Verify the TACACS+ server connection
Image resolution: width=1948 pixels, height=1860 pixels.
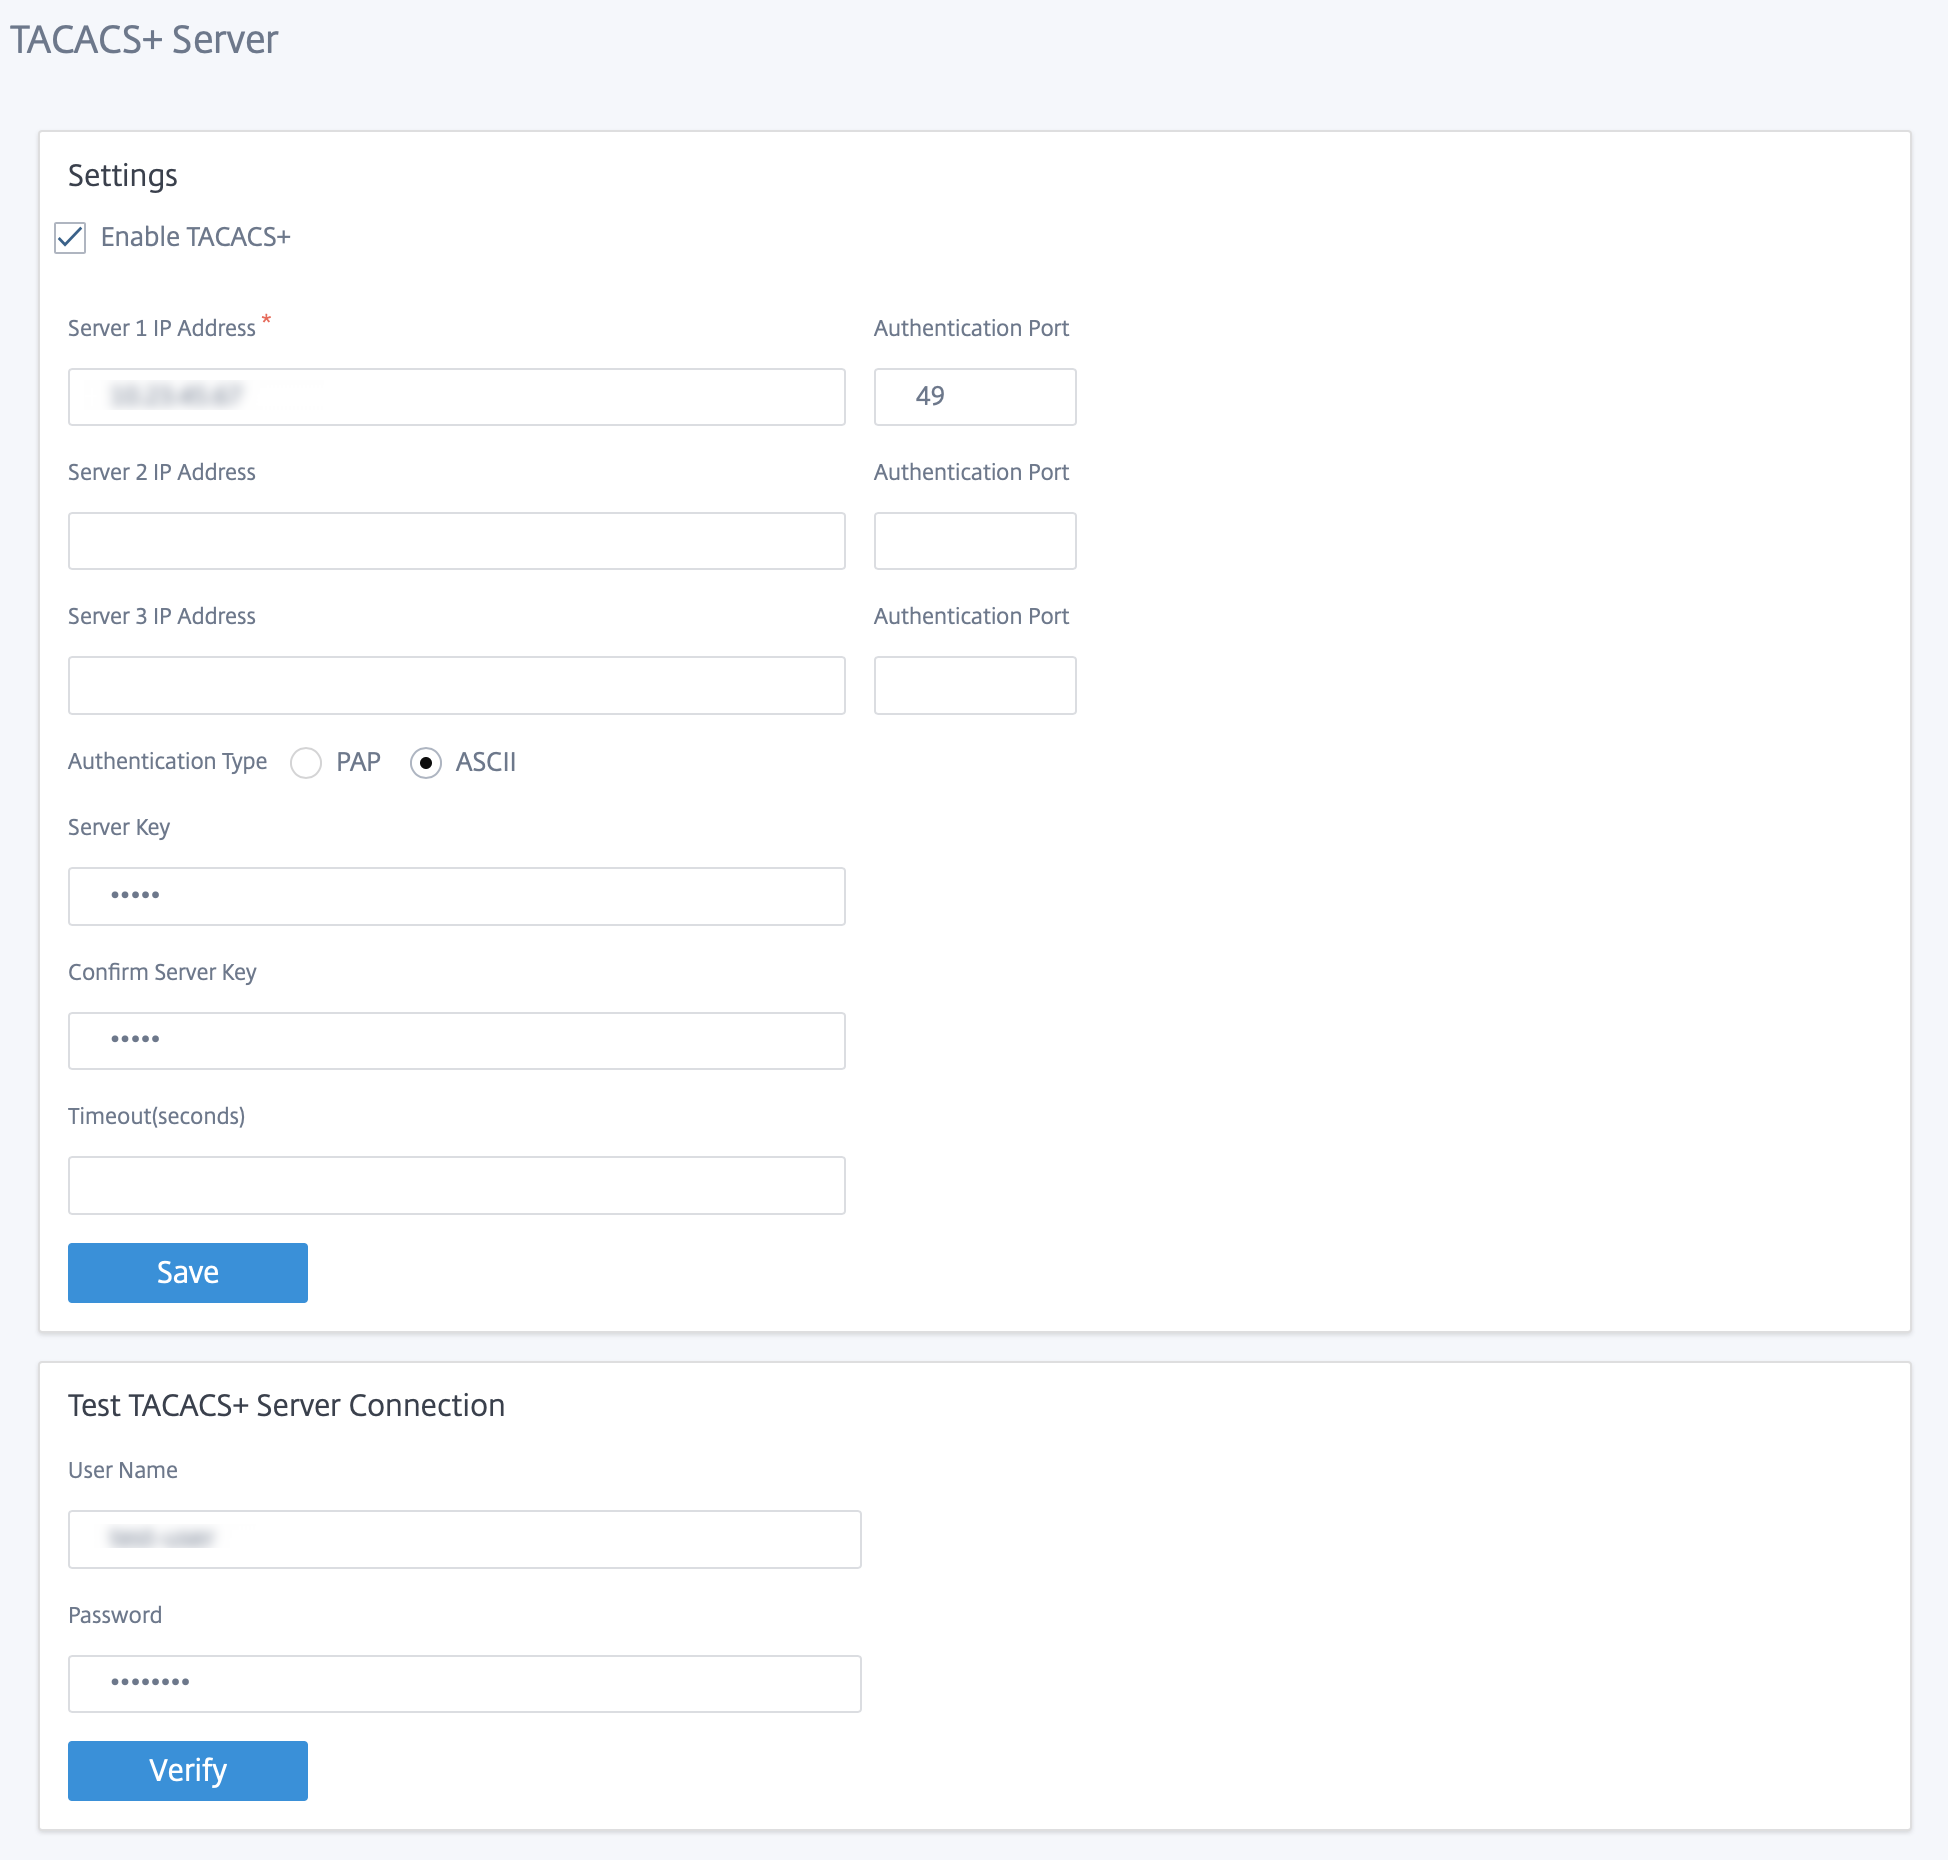(188, 1771)
